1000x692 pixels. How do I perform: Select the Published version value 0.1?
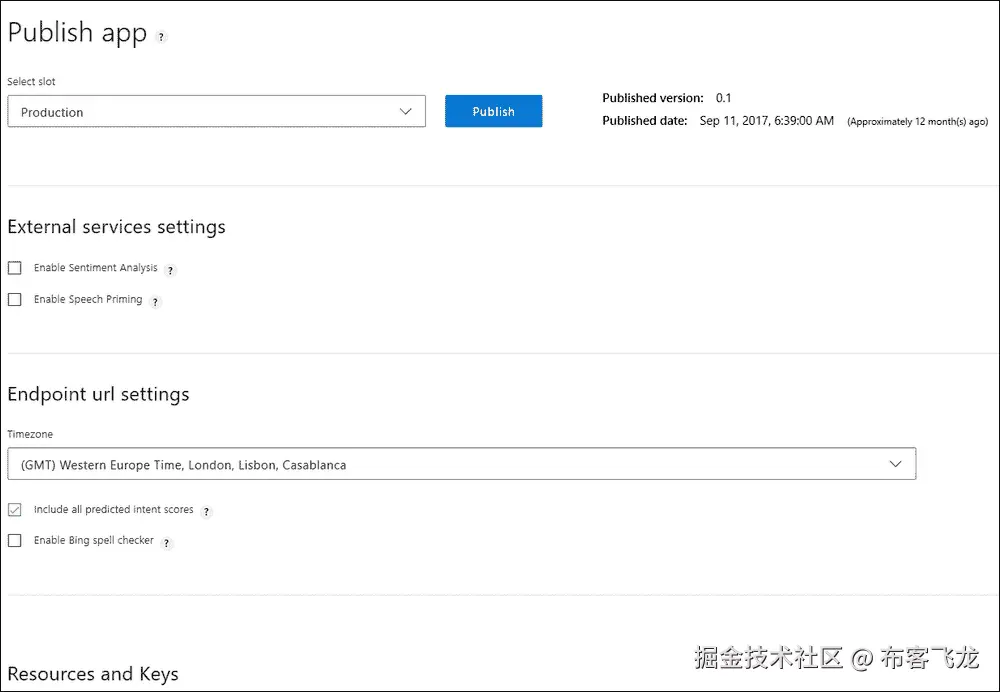click(x=723, y=98)
